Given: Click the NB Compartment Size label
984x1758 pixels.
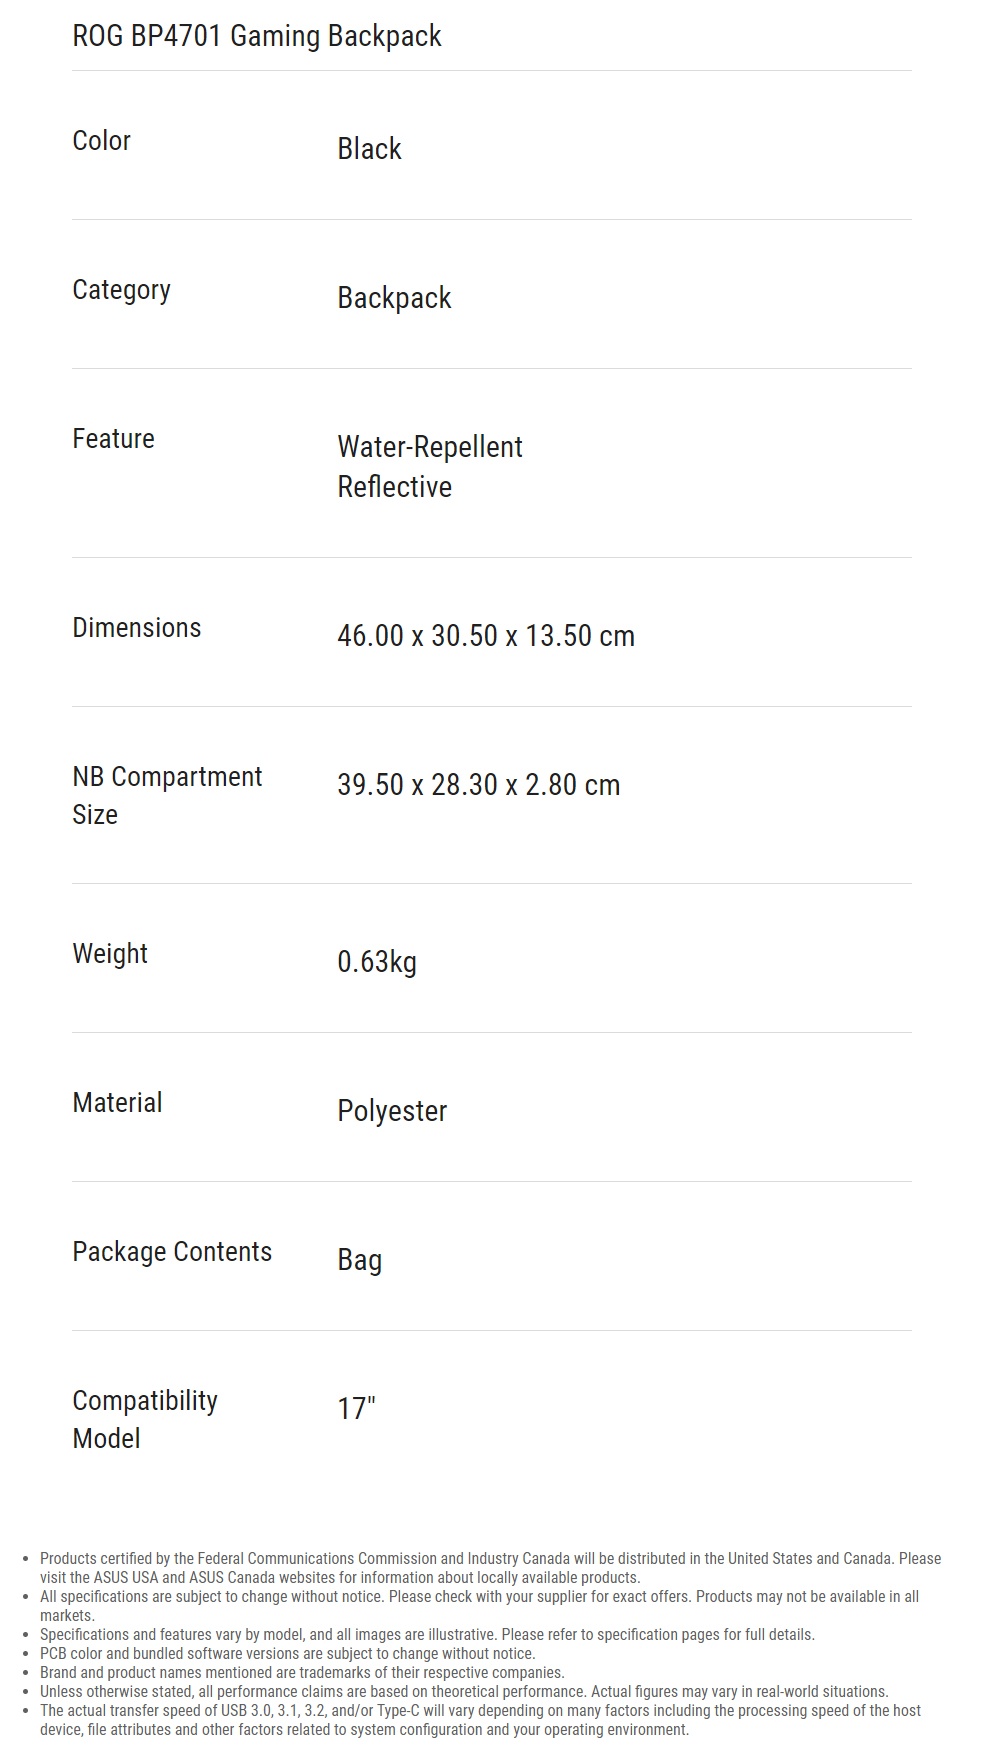Looking at the screenshot, I should [x=166, y=795].
